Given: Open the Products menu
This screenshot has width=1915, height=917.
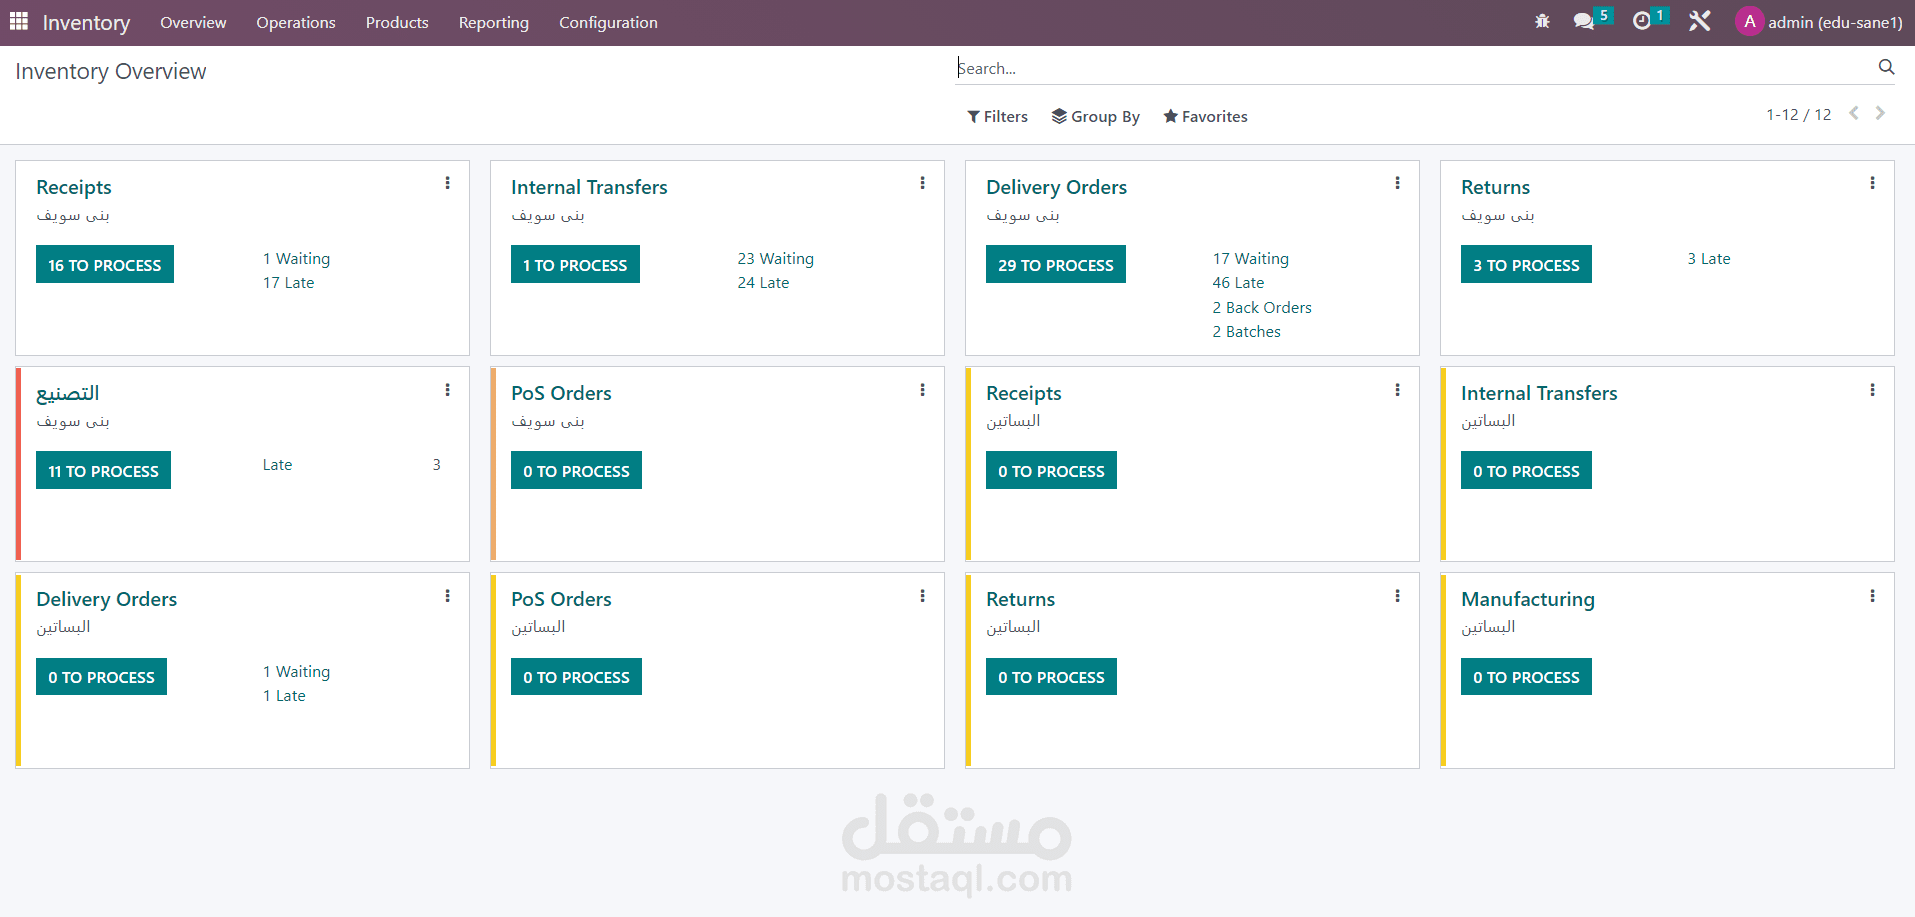Looking at the screenshot, I should coord(397,22).
